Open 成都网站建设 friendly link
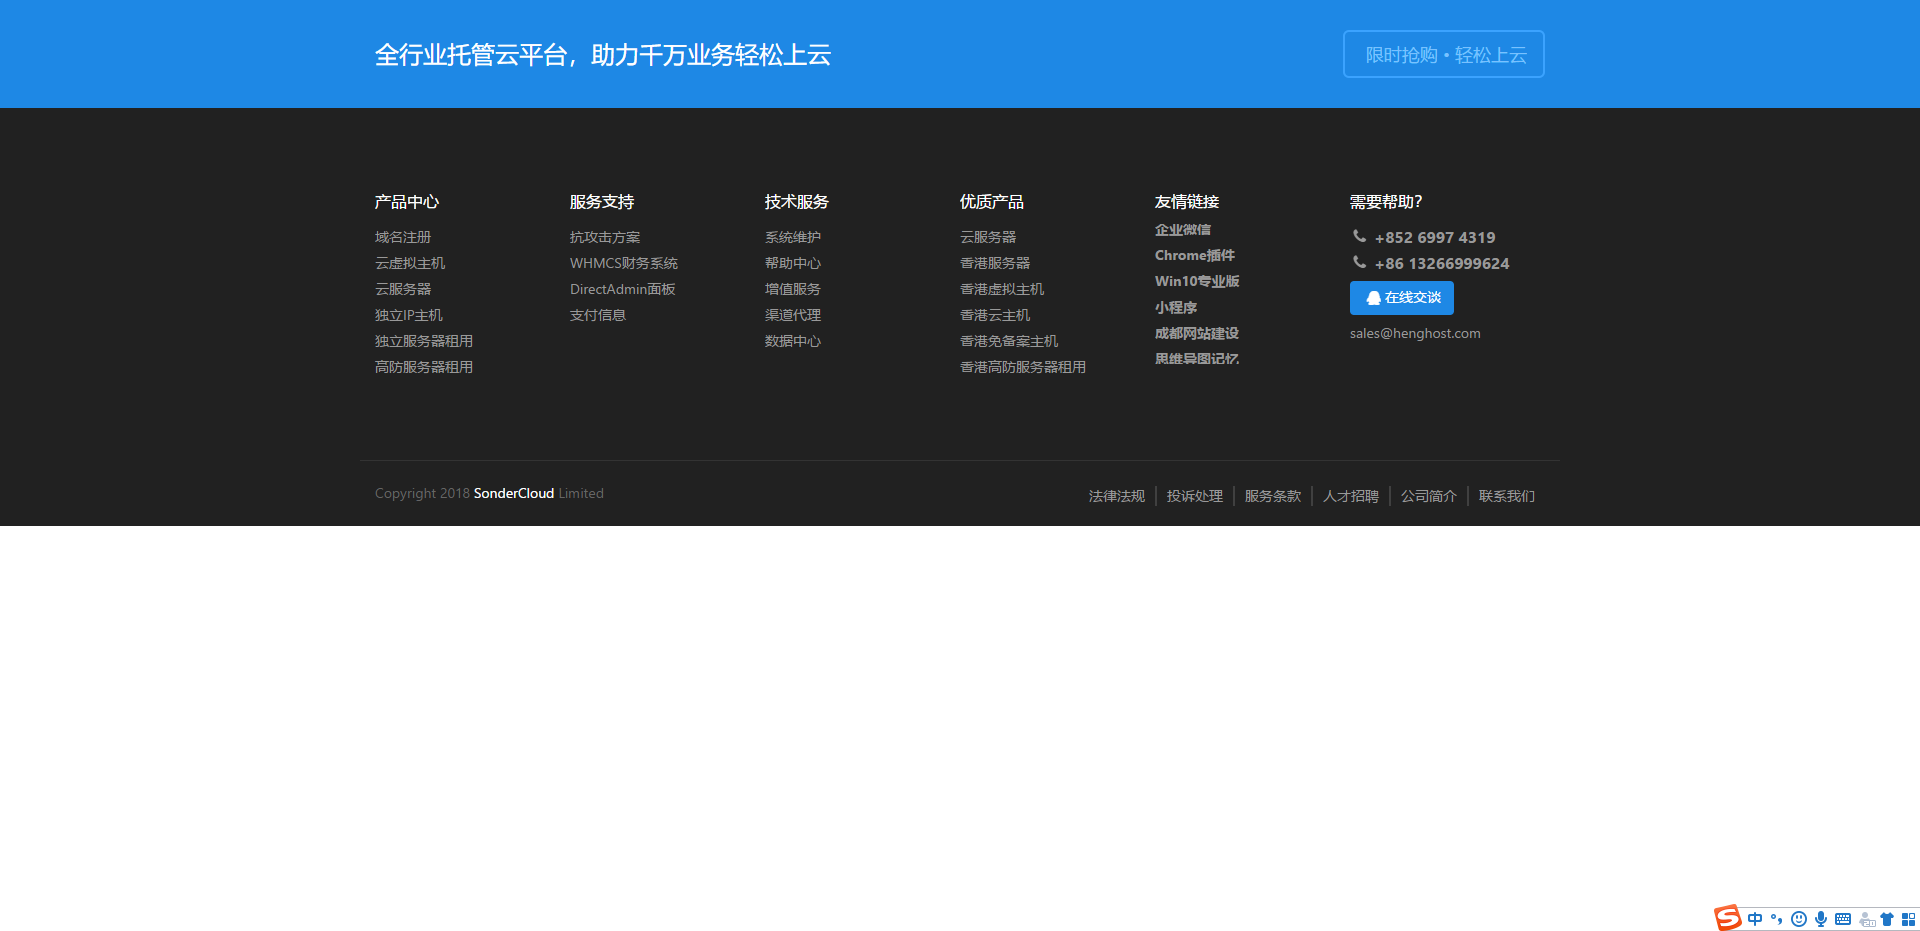The image size is (1920, 931). pos(1197,334)
